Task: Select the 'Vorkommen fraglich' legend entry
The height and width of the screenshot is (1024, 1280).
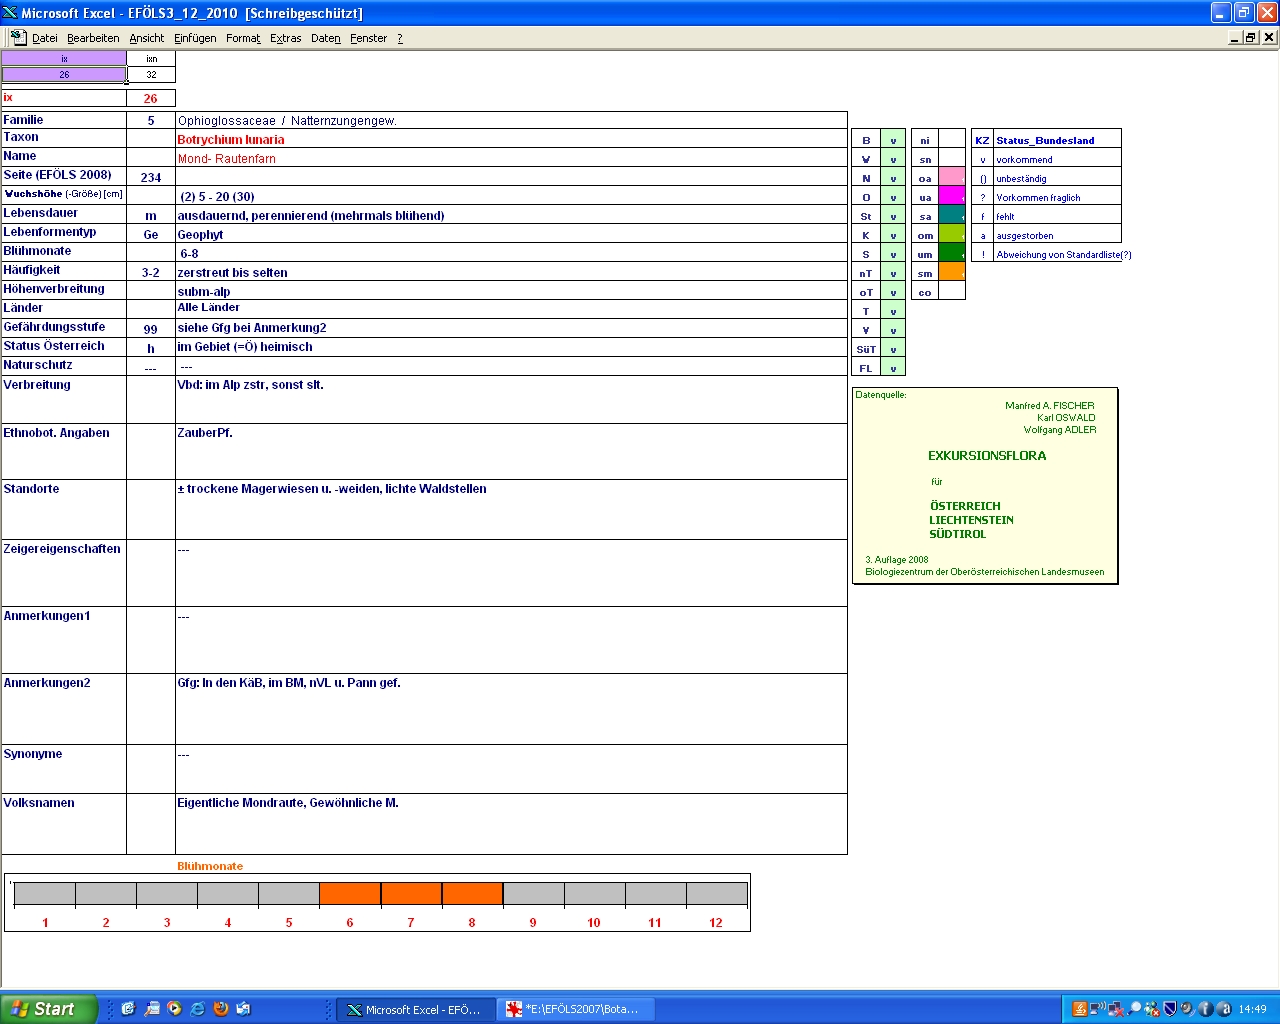Action: (x=1057, y=197)
